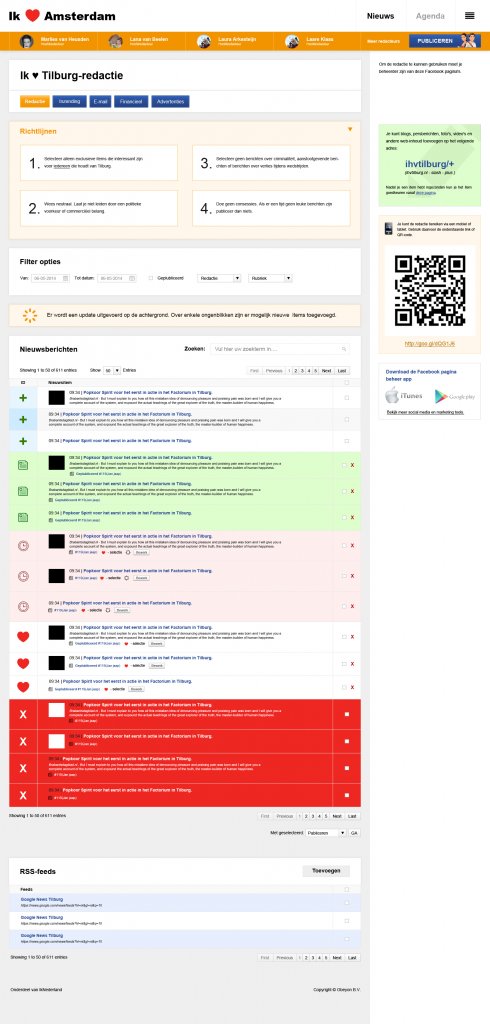Viewport: 490px width, 1024px height.
Task: Open Laura Klaas's avatar
Action: [x=292, y=41]
